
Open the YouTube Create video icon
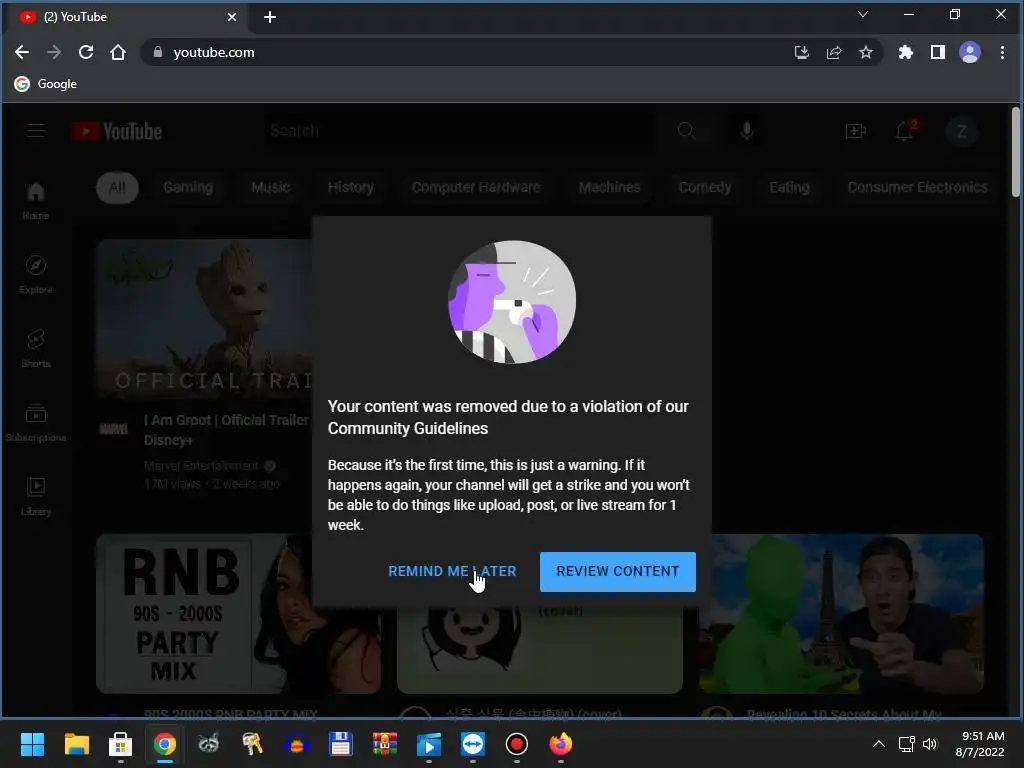[x=856, y=131]
